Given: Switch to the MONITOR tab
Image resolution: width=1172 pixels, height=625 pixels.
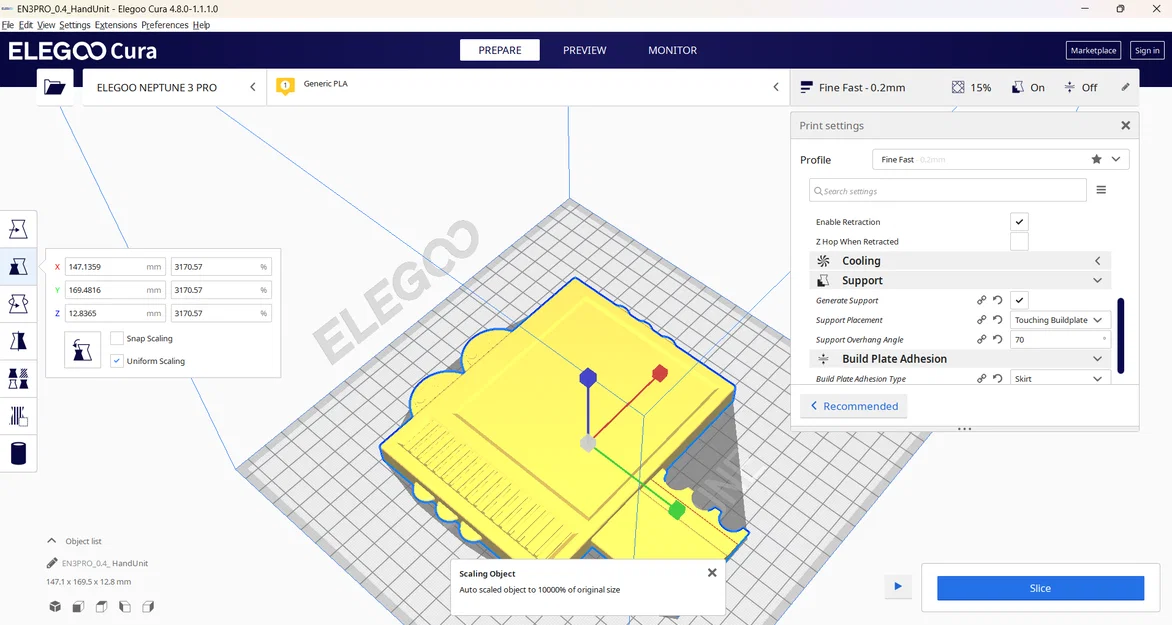Looking at the screenshot, I should pos(672,50).
